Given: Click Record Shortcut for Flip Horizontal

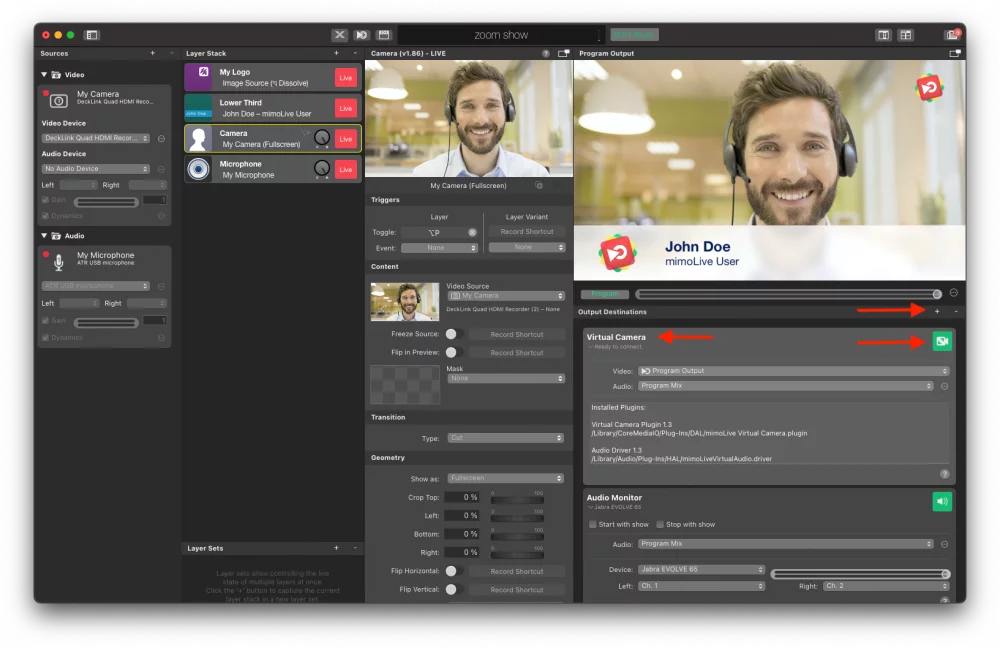Looking at the screenshot, I should pos(517,572).
